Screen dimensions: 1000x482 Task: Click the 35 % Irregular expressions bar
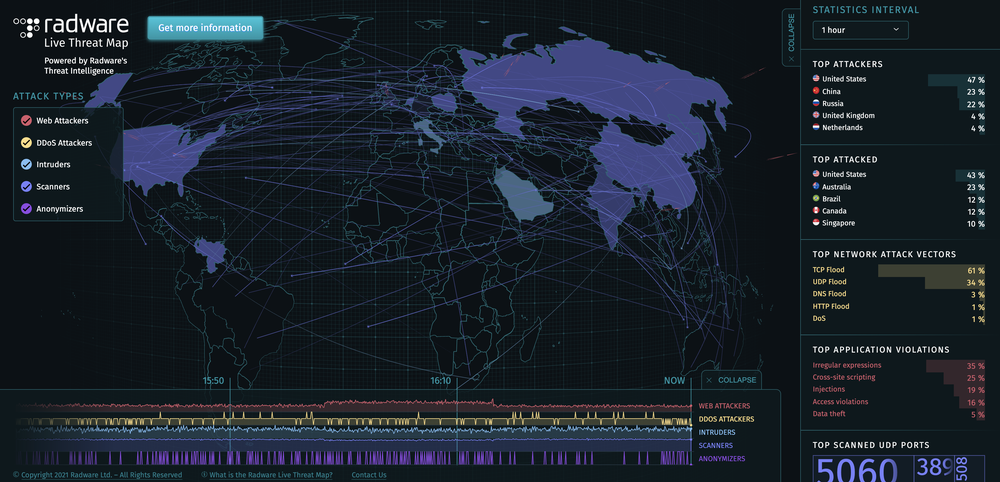pyautogui.click(x=956, y=366)
